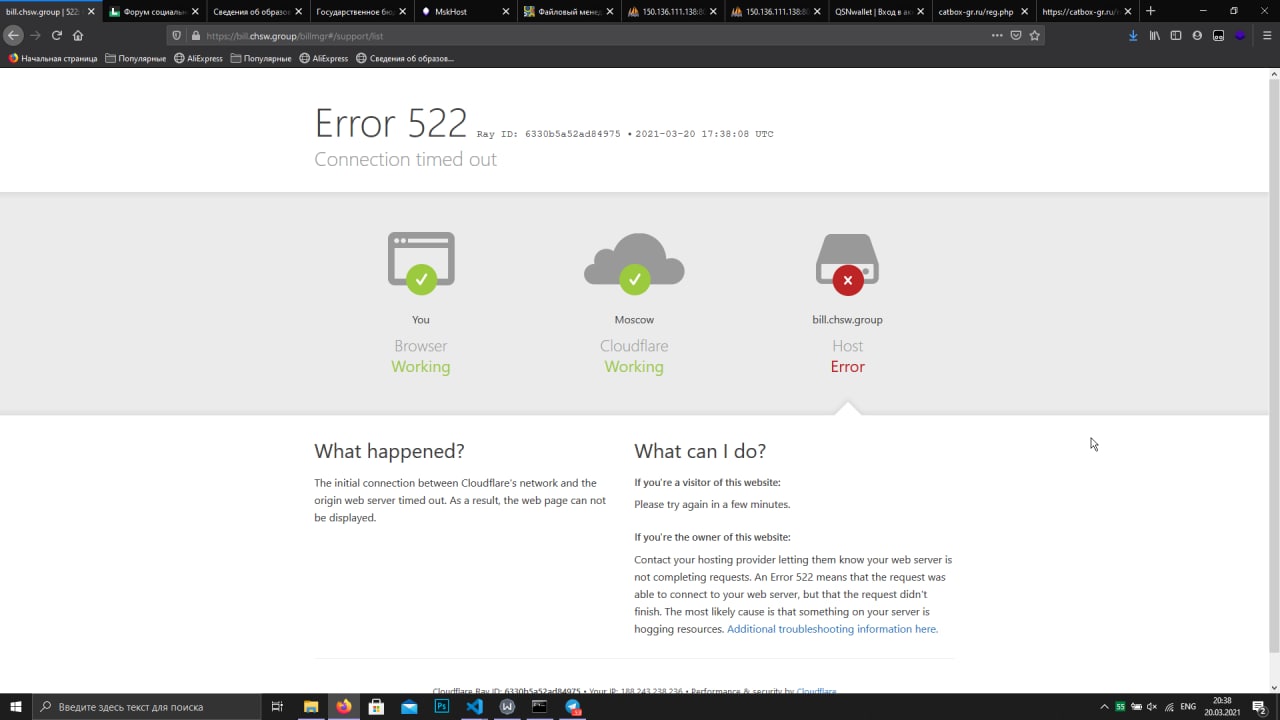
Task: Click the forward navigation arrow
Action: pos(35,35)
